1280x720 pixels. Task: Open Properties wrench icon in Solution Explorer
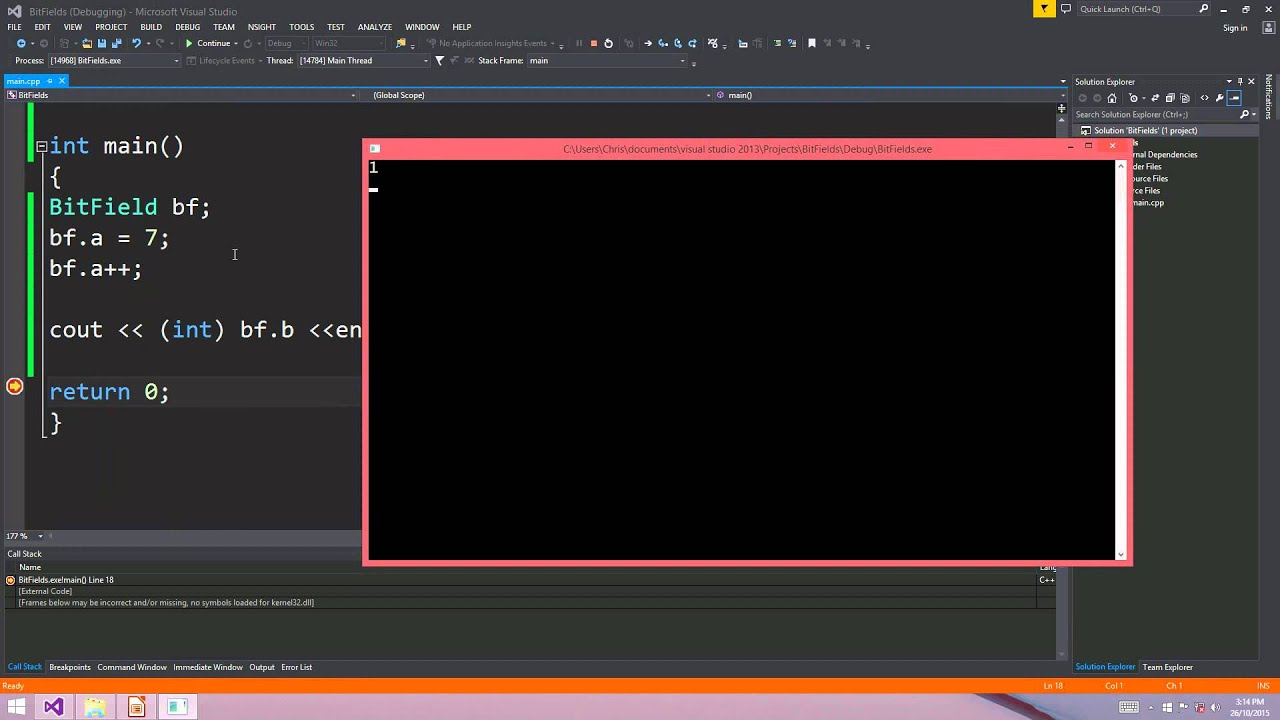(1219, 98)
